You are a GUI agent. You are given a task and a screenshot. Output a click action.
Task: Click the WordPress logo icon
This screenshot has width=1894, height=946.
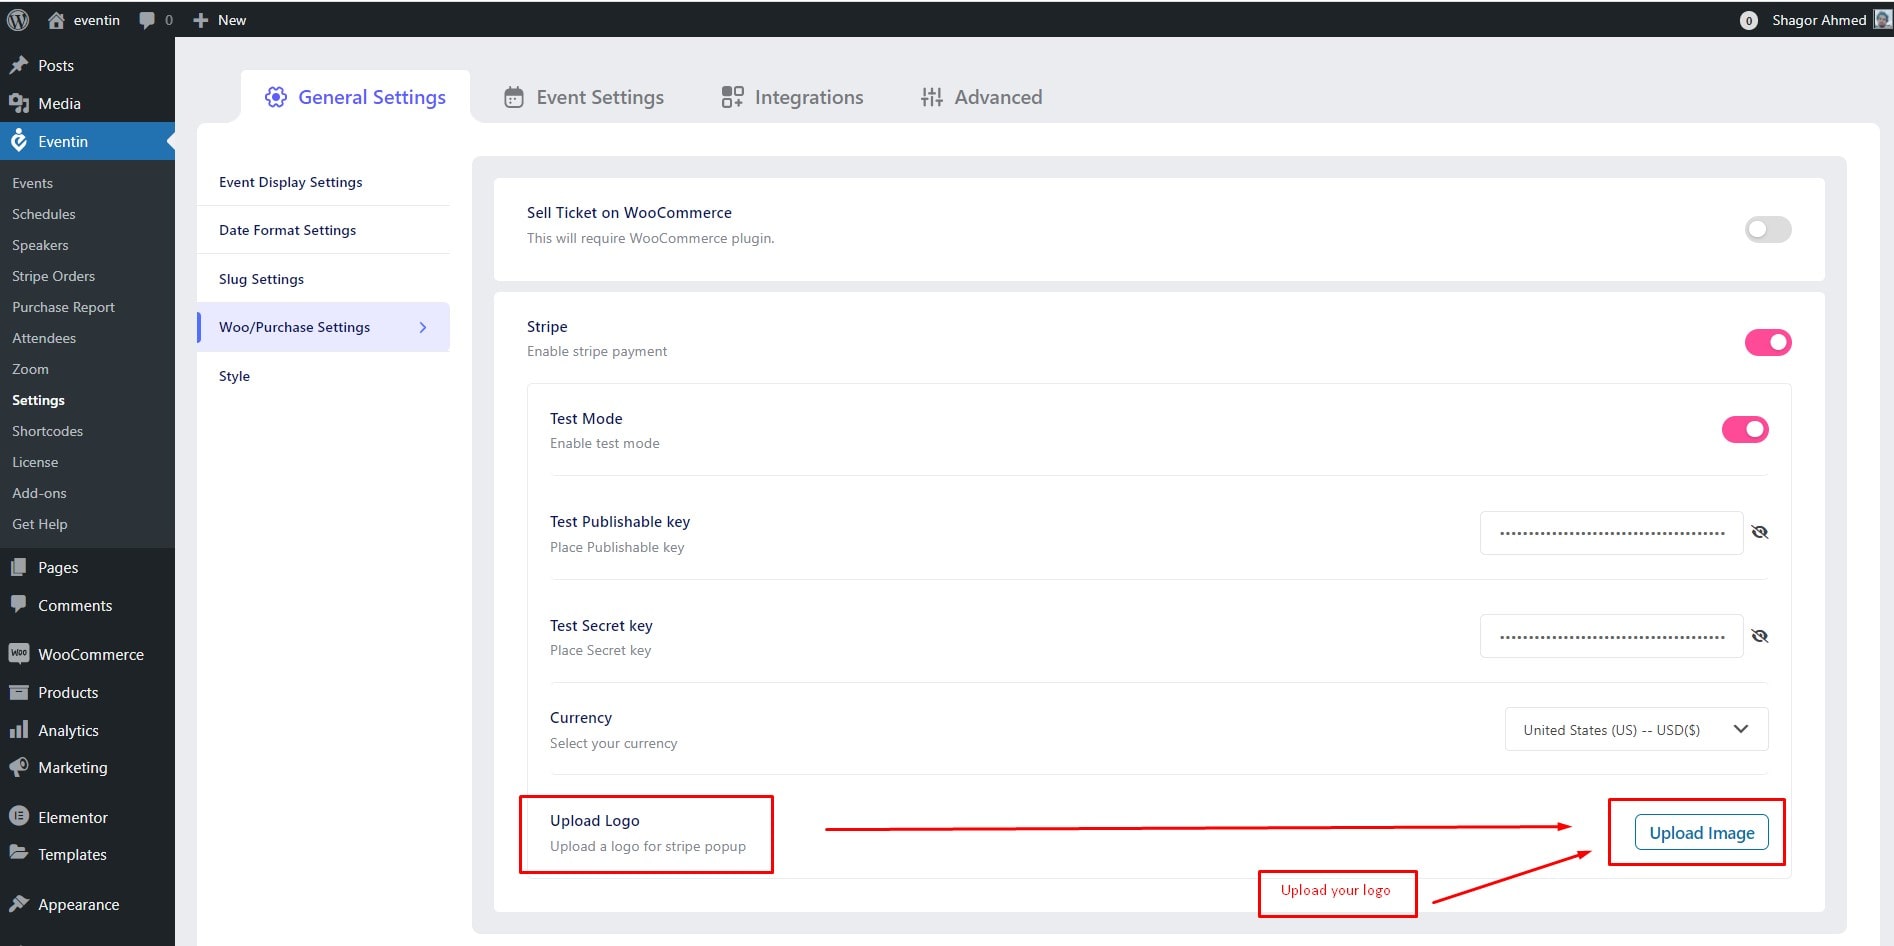(18, 20)
